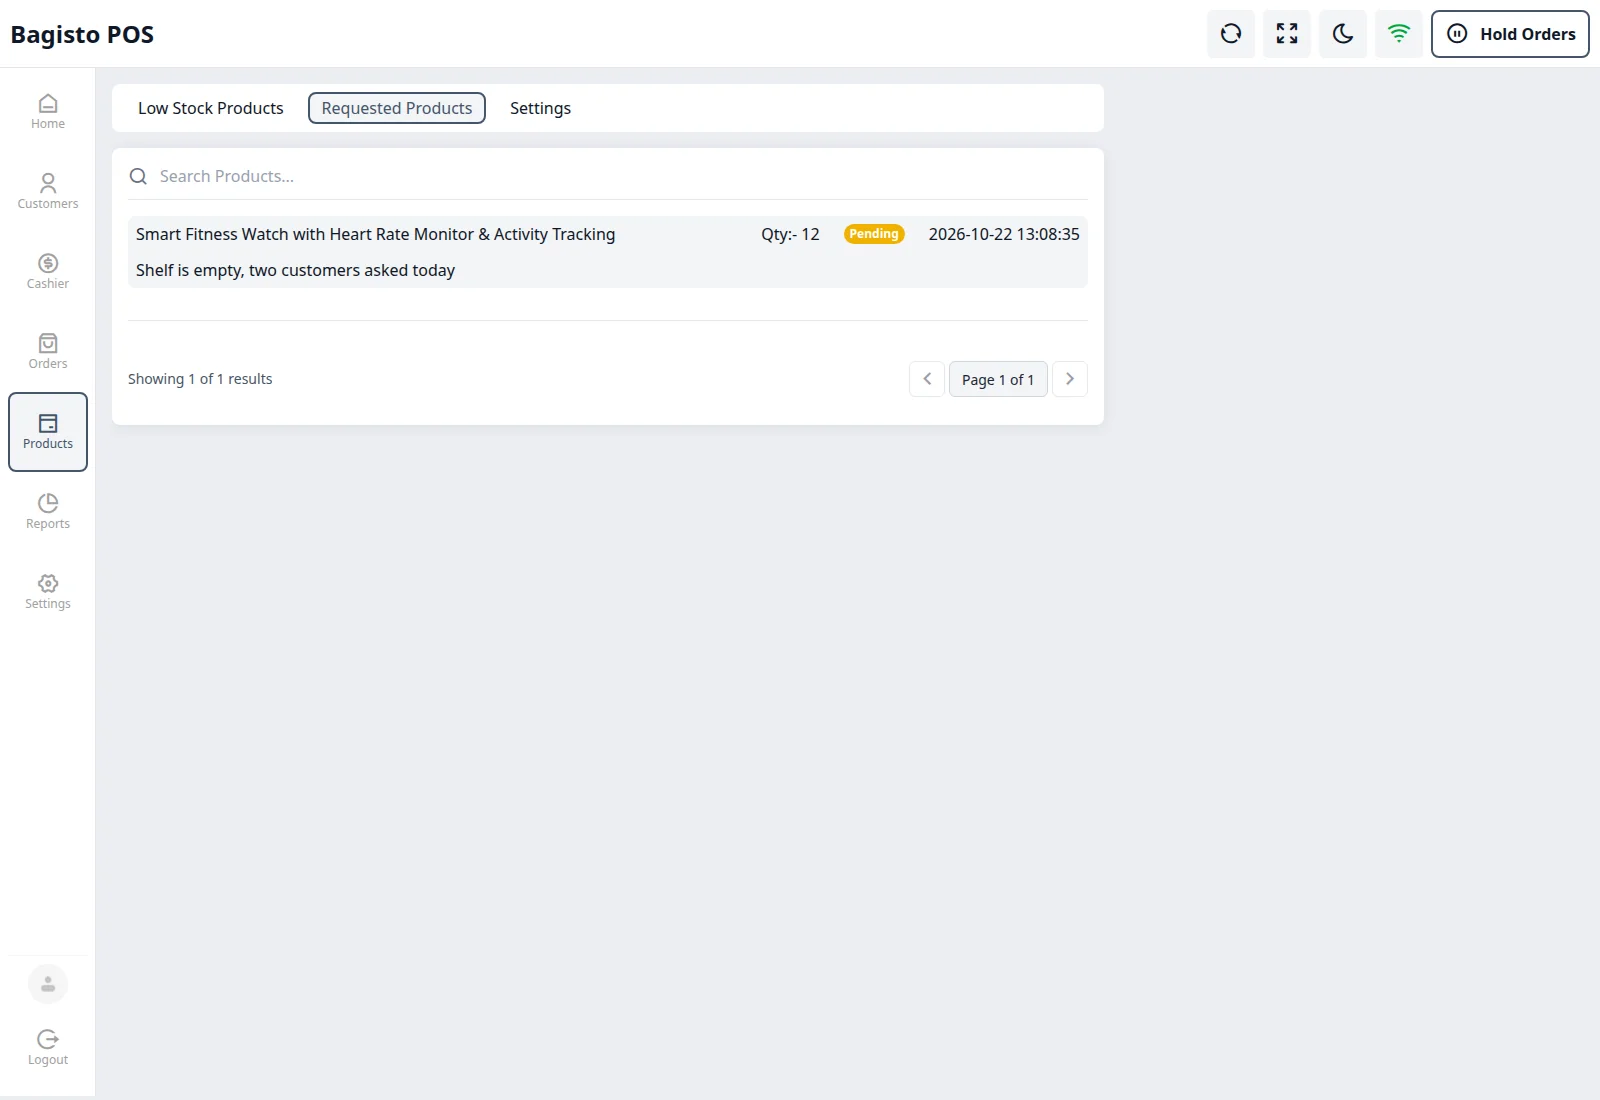
Task: Select the Products sidebar item
Action: coord(47,432)
